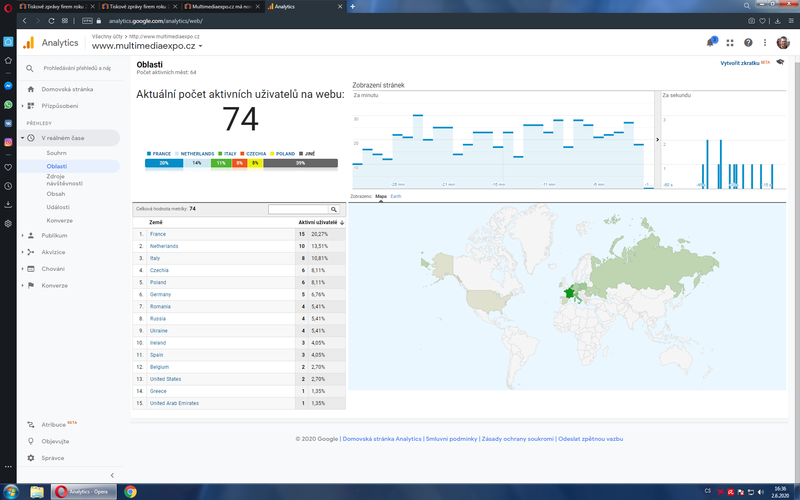
Task: Click the Google Analytics logo
Action: pos(29,43)
